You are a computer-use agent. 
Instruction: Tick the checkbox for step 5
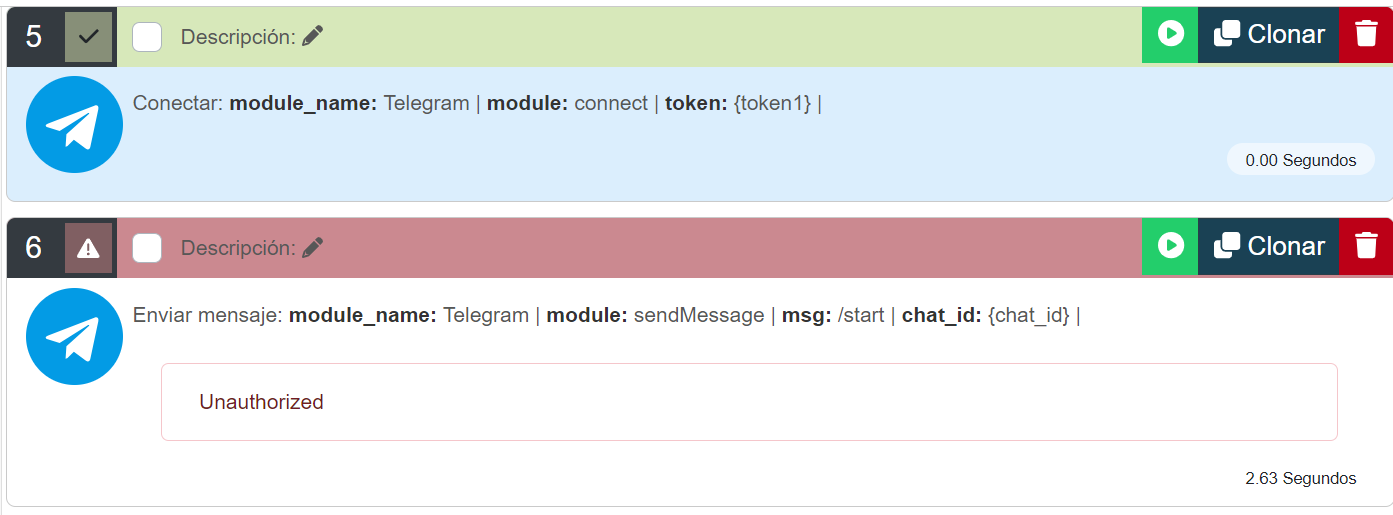tap(147, 37)
